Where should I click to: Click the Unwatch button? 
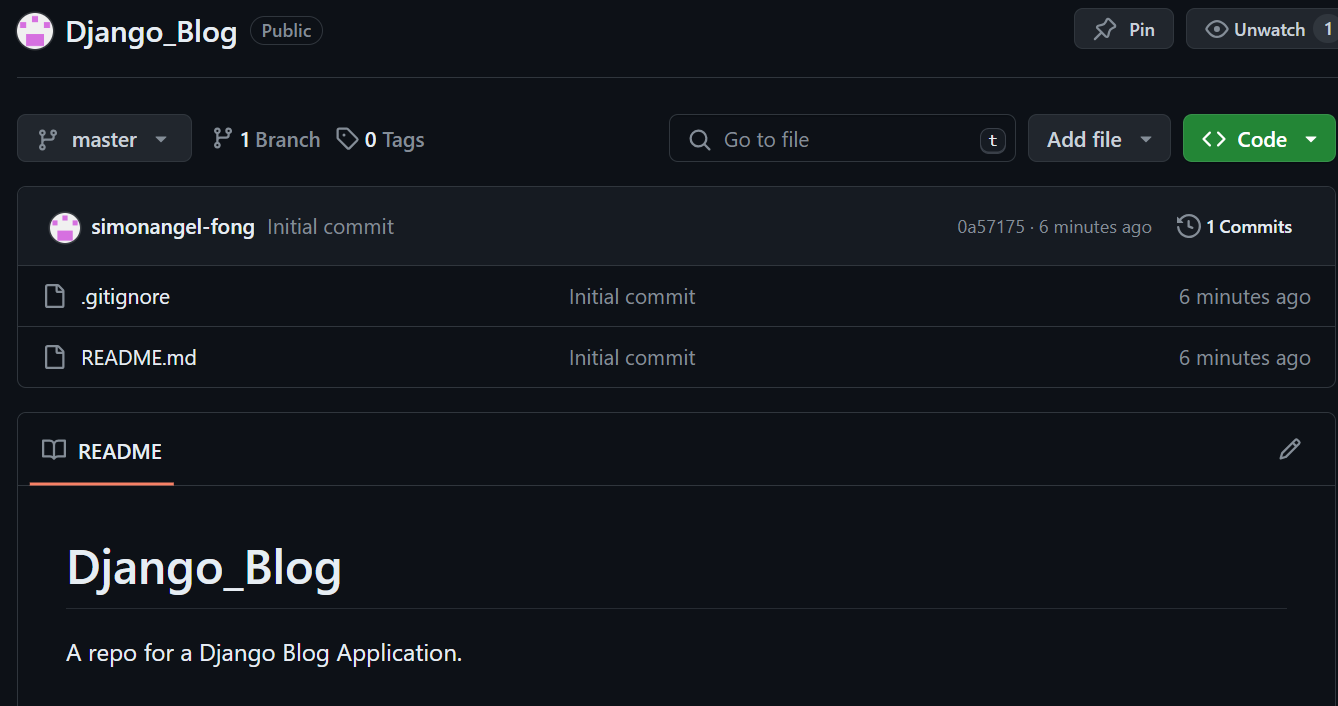tap(1262, 29)
